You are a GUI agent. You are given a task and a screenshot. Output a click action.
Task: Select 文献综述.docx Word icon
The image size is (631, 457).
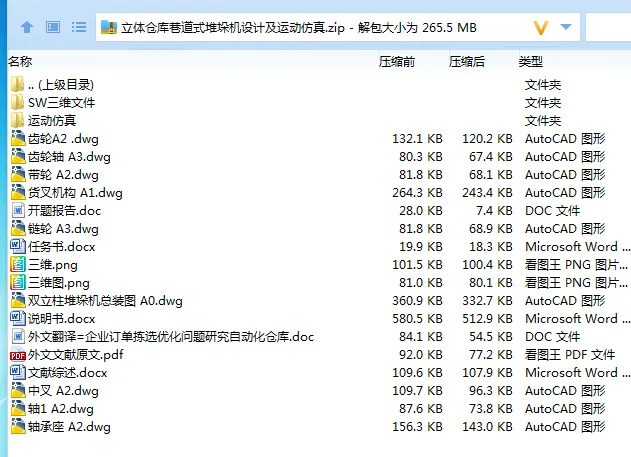(x=18, y=372)
